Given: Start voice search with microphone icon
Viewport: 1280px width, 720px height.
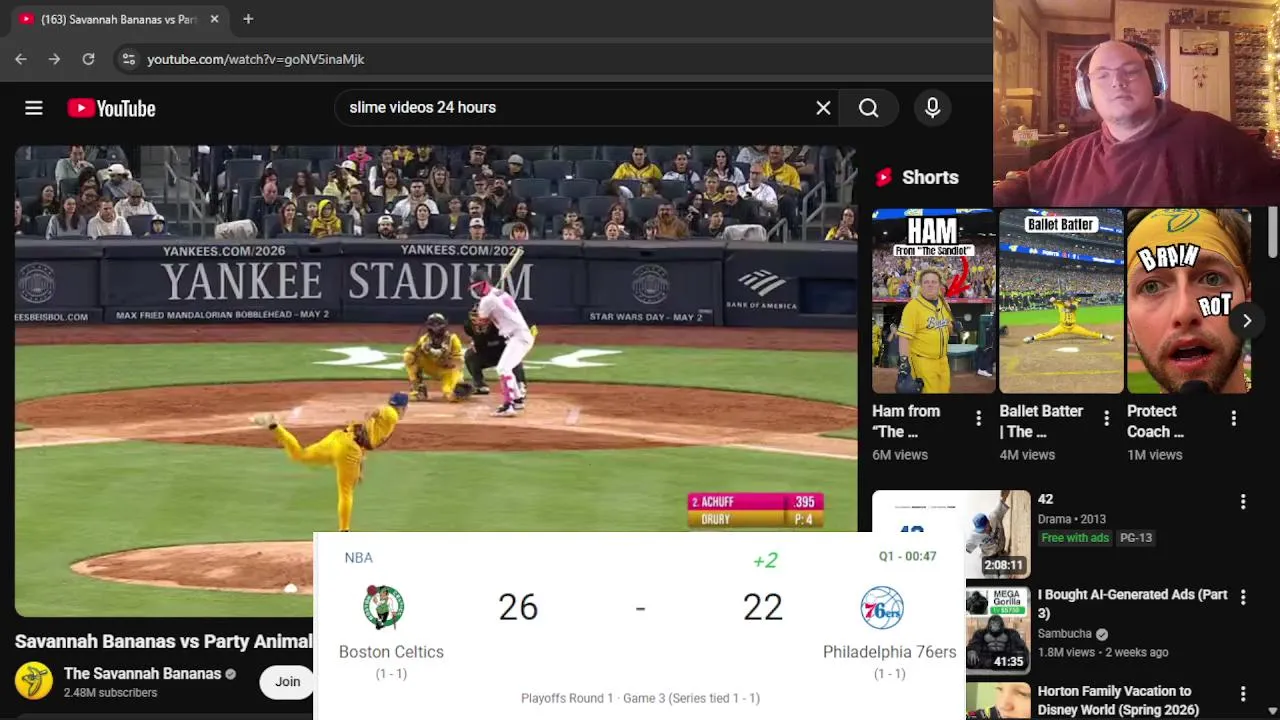Looking at the screenshot, I should [932, 108].
